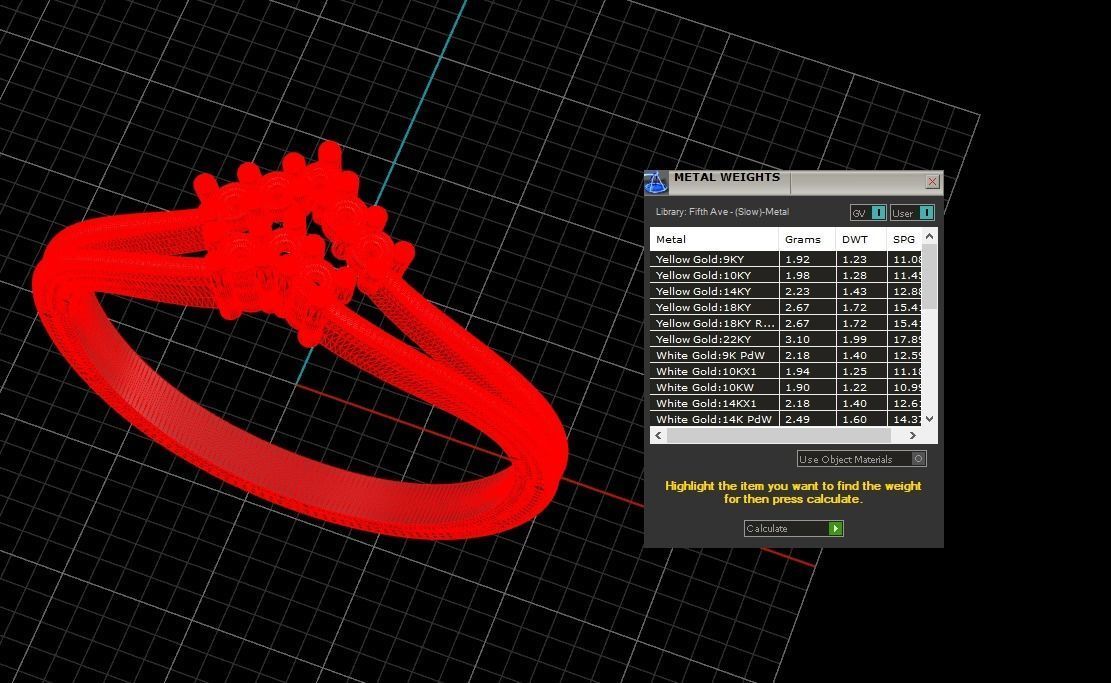Click the vertical scrollbar thumb in metal list

tap(930, 276)
